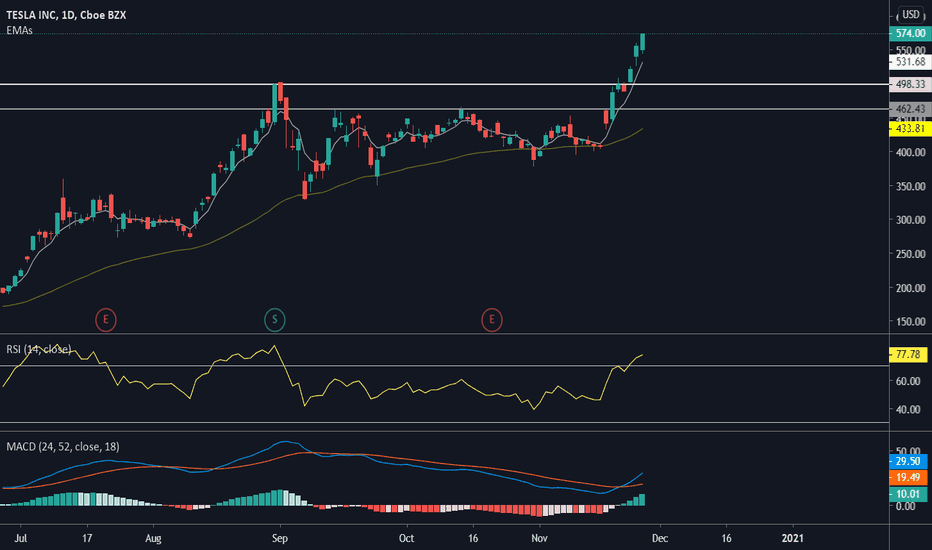Click the Dec date axis label
Screen dimensions: 932x550
tap(660, 538)
